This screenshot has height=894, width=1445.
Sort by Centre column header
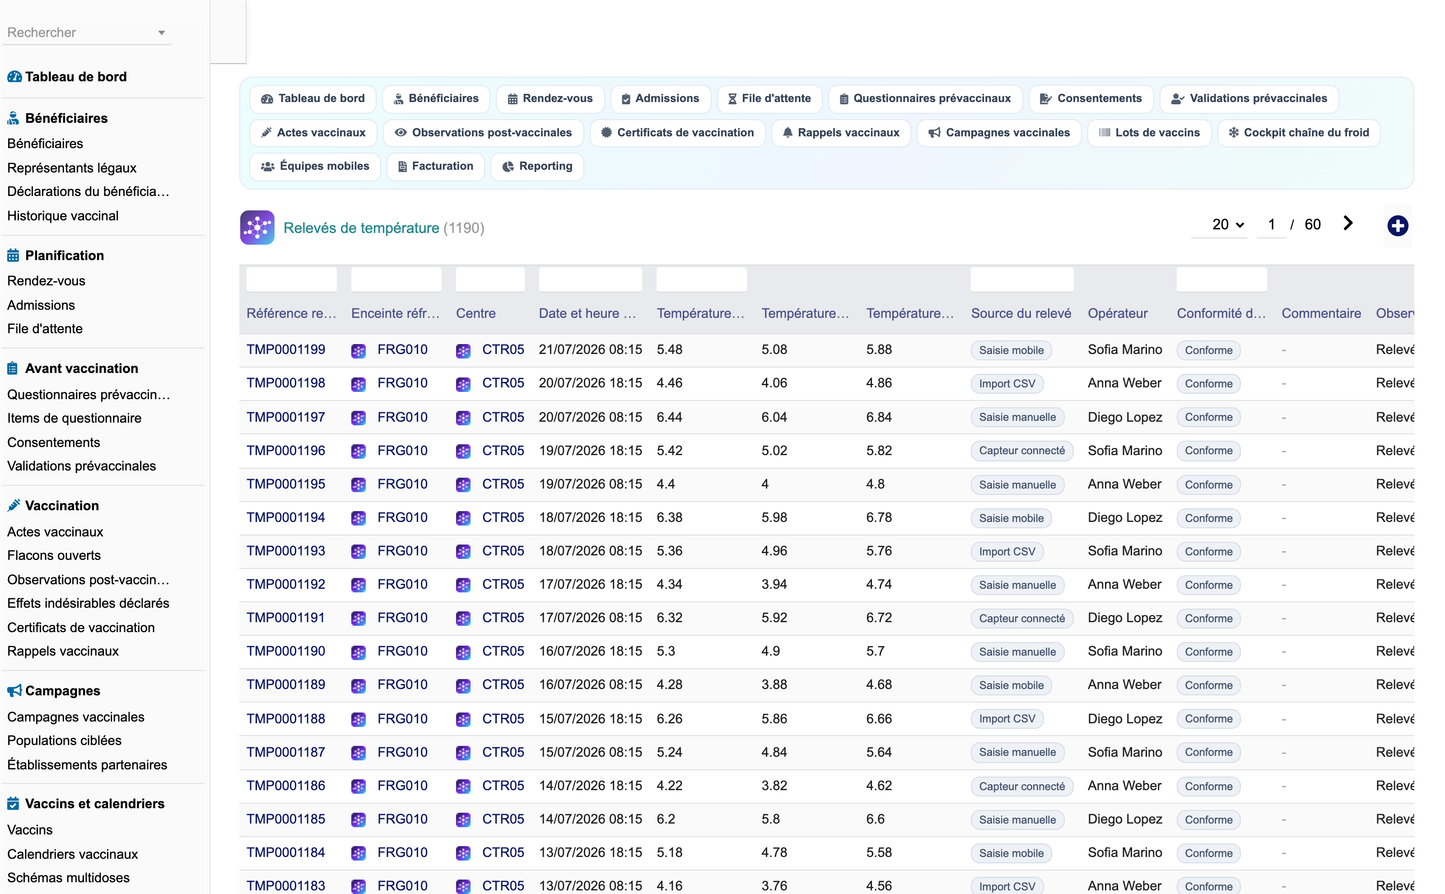[476, 314]
